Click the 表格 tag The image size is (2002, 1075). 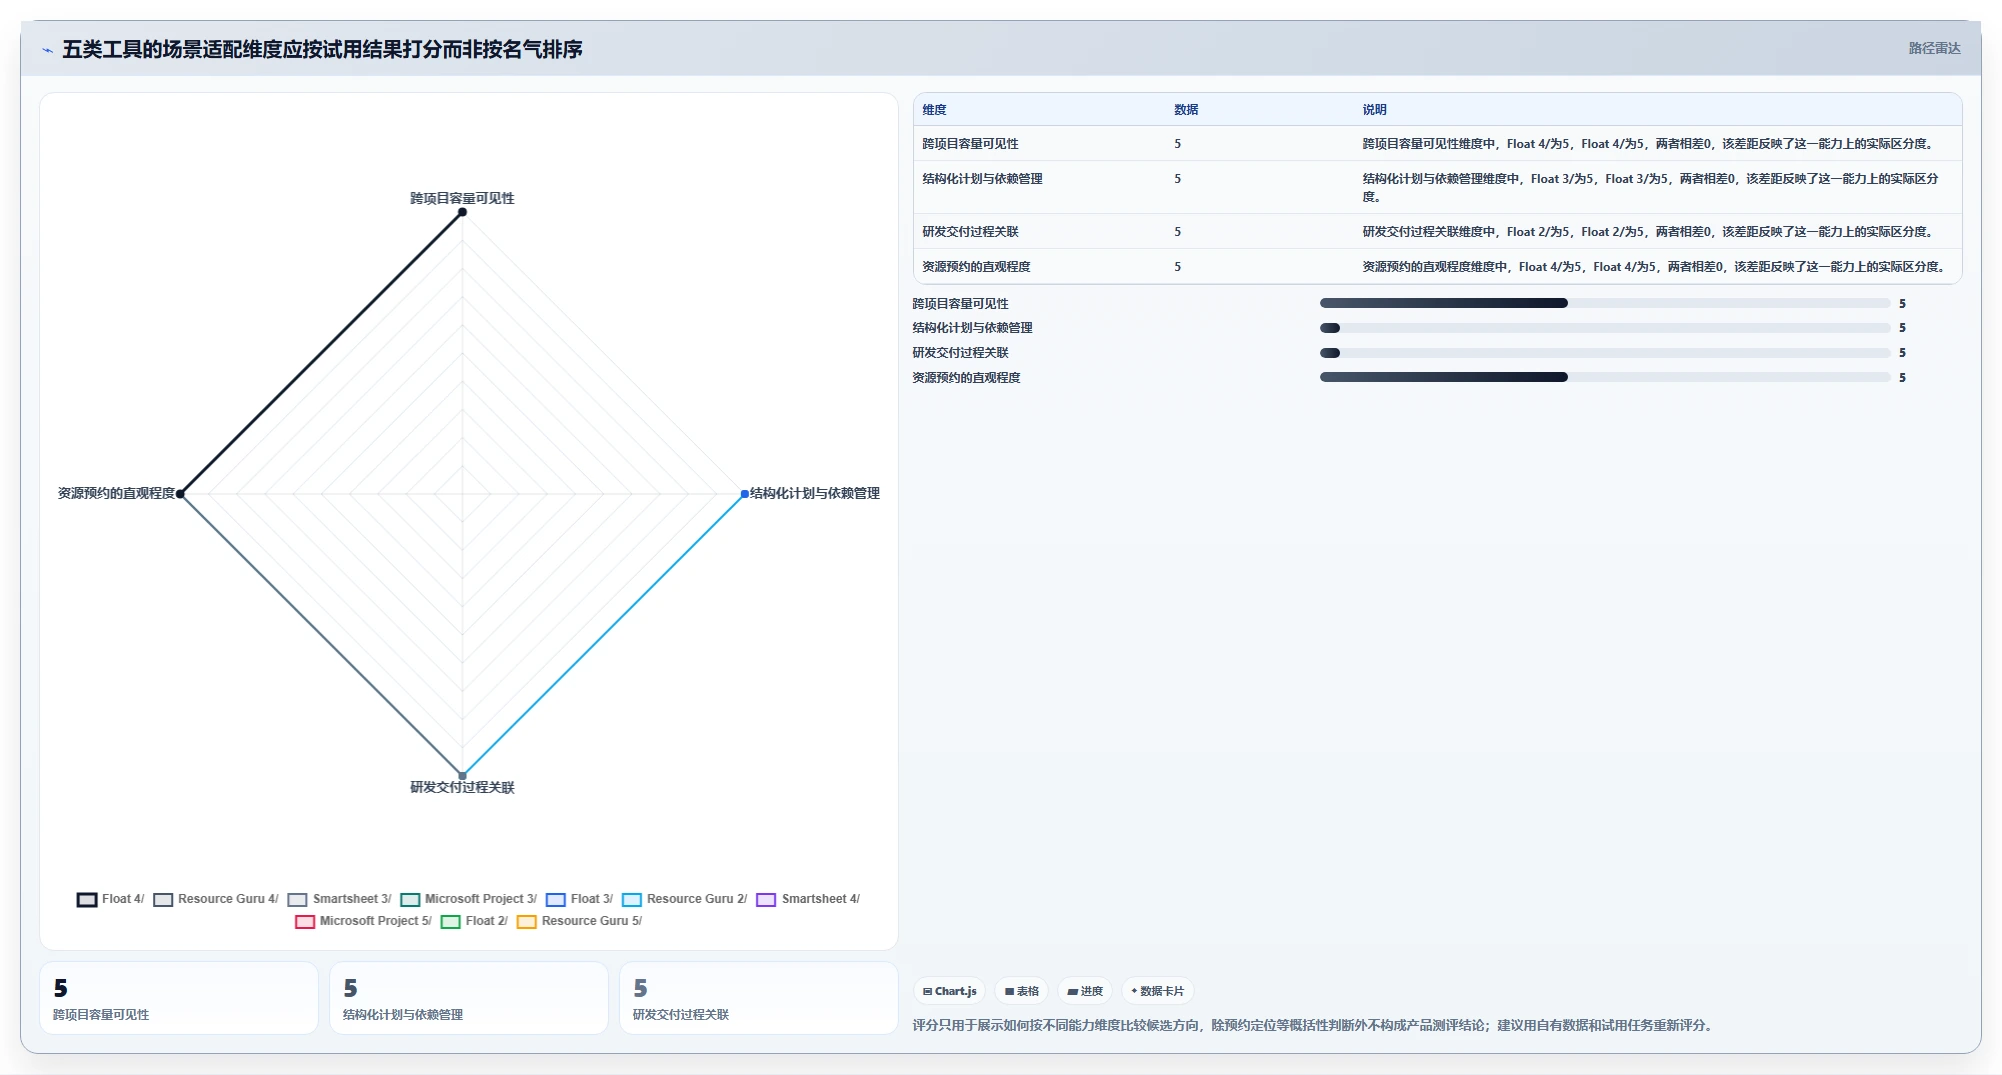[x=1021, y=991]
